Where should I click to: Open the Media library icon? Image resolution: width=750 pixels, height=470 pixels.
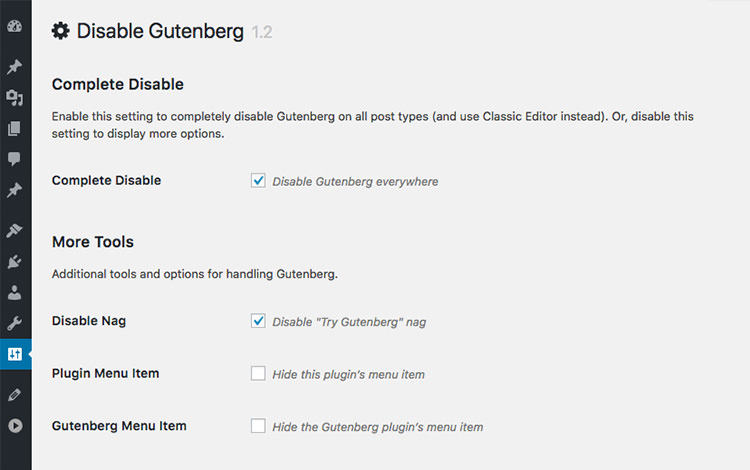click(x=15, y=97)
